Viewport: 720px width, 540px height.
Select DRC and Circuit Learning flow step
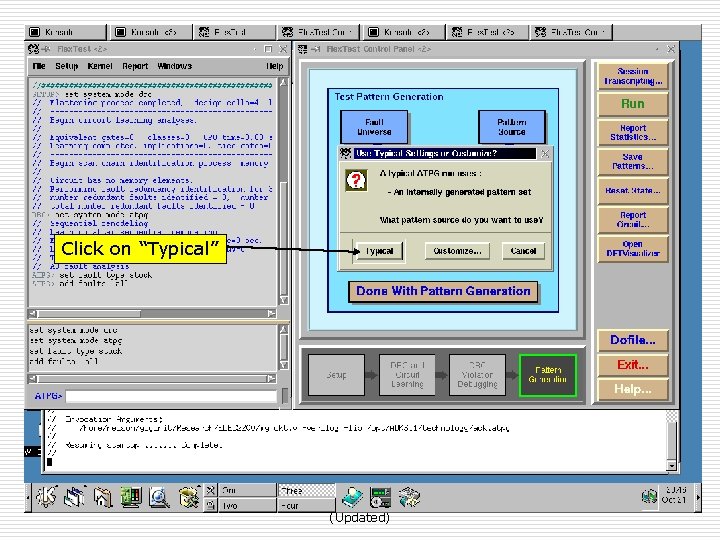407,375
